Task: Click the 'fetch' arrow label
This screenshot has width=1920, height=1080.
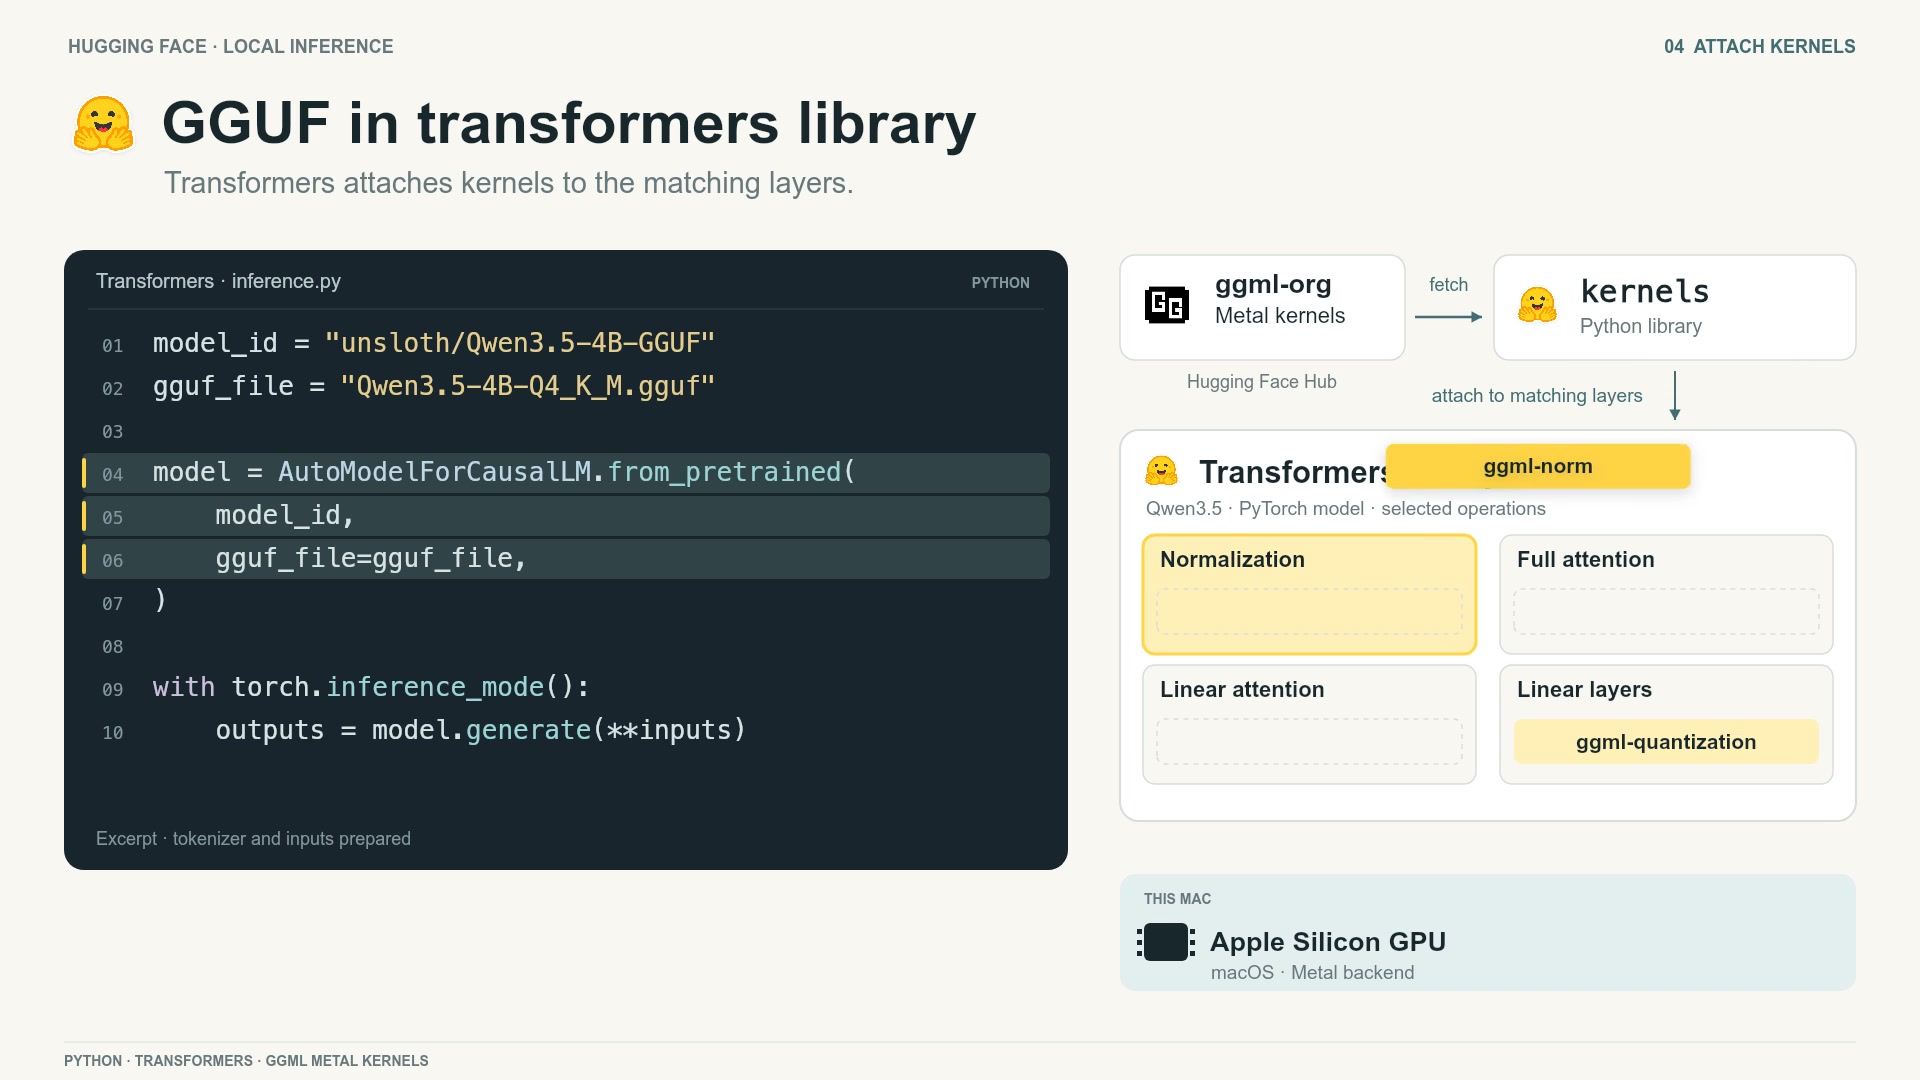Action: coord(1448,285)
